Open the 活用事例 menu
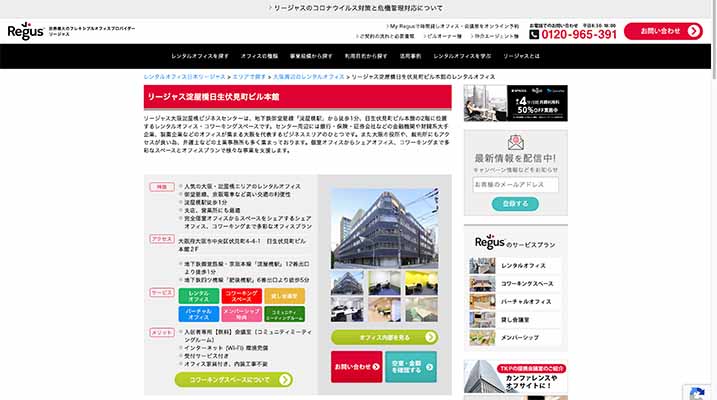The width and height of the screenshot is (717, 400). [410, 56]
